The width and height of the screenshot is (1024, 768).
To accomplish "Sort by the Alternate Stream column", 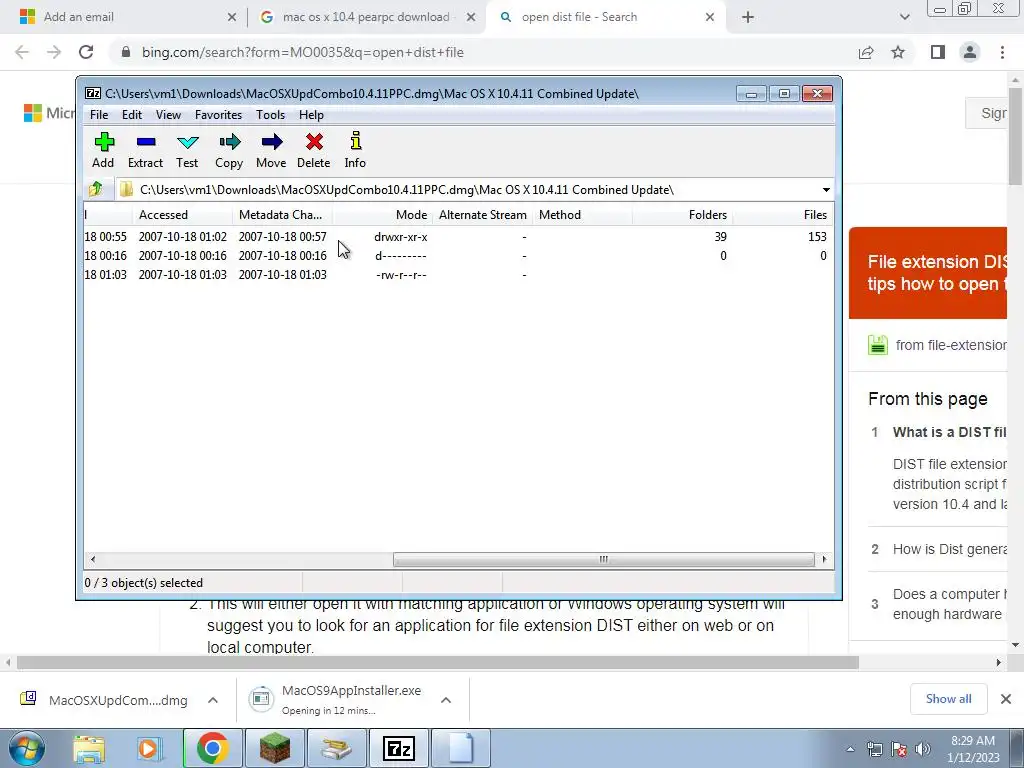I will click(483, 215).
